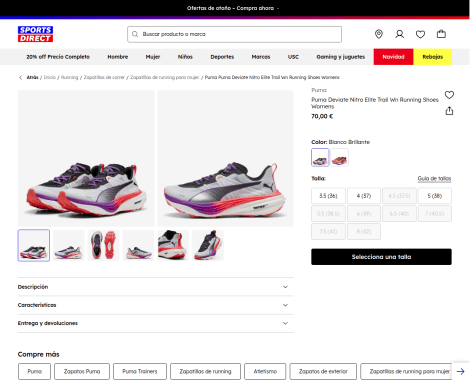This screenshot has height=380, width=475.
Task: Click the Puma brand name above title
Action: (x=319, y=90)
